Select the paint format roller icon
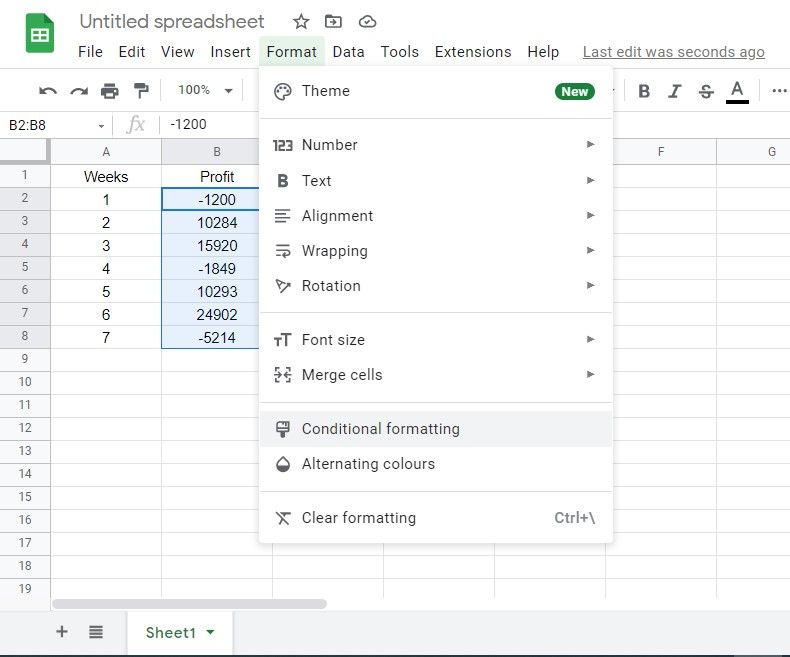790x657 pixels. click(x=141, y=91)
